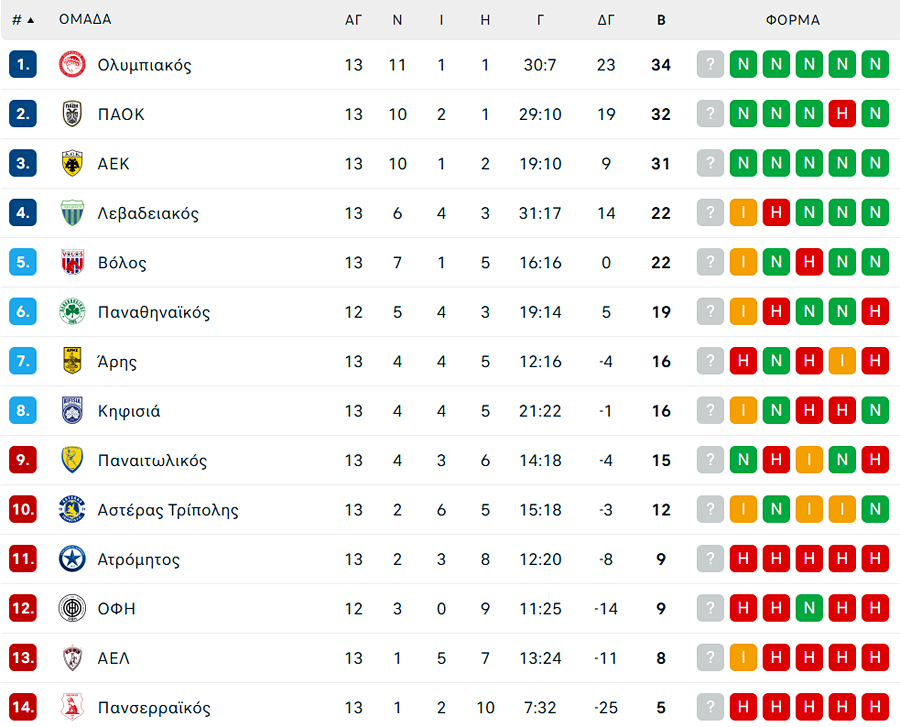Click the ΑΕΚ yellow crest icon
The image size is (900, 727).
click(x=72, y=164)
